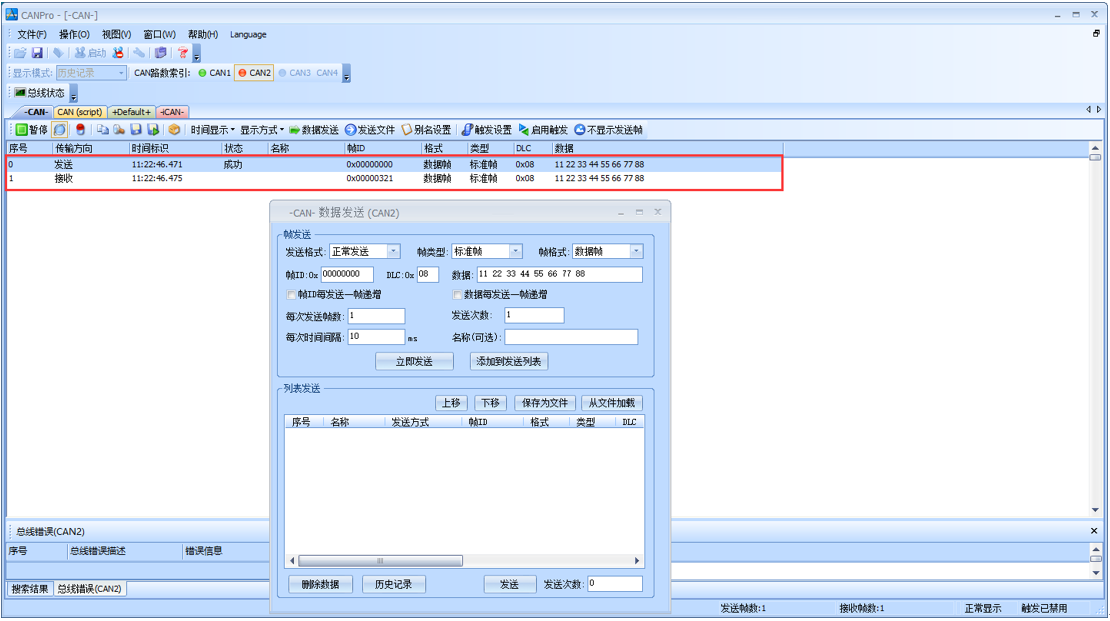
Task: Switch to the CAN (script) tab
Action: [79, 112]
